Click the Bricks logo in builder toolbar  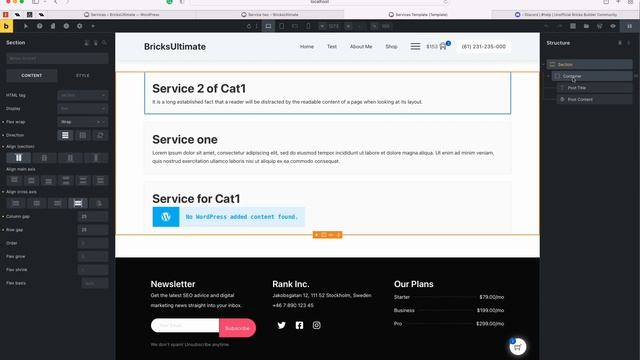(6, 26)
